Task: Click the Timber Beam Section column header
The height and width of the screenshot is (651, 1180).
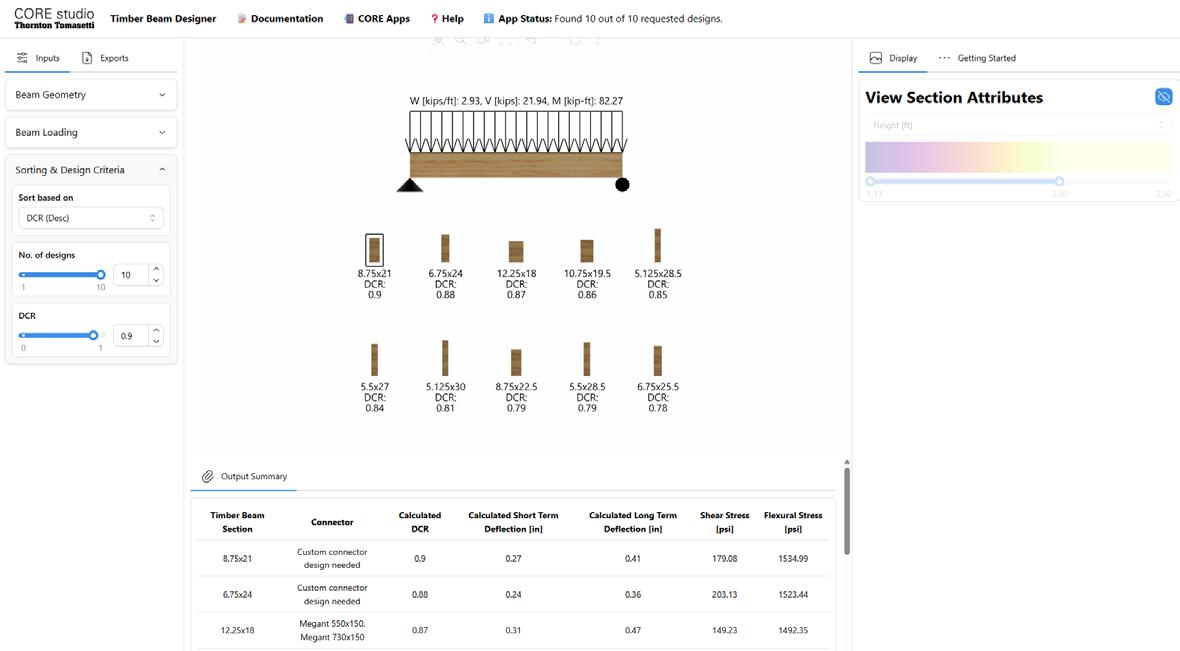Action: tap(237, 522)
